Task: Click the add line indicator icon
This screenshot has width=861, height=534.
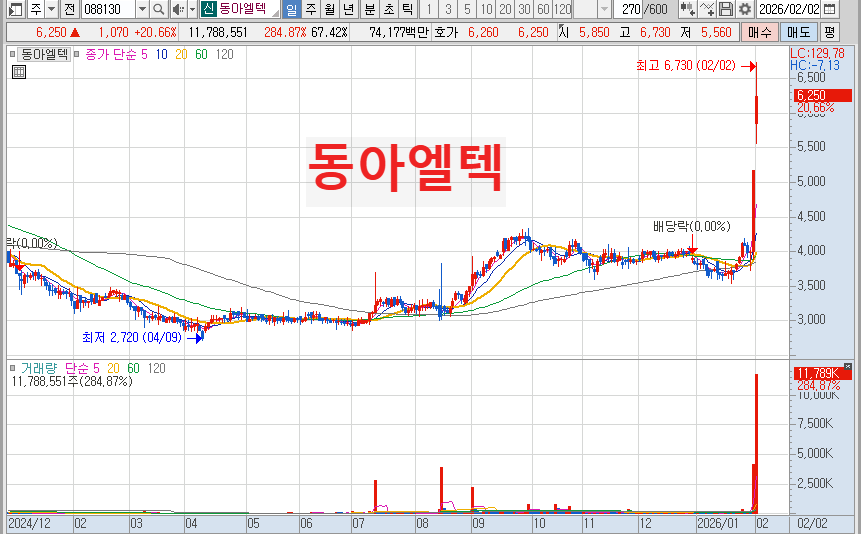Action: [707, 9]
